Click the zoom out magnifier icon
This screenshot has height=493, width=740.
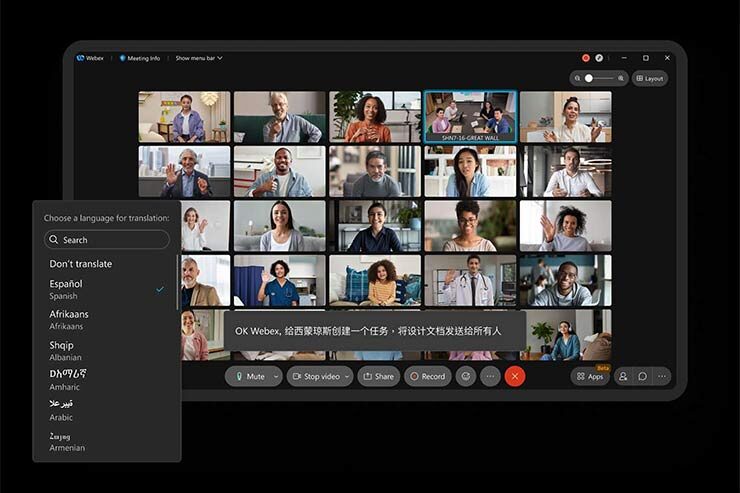pos(578,78)
